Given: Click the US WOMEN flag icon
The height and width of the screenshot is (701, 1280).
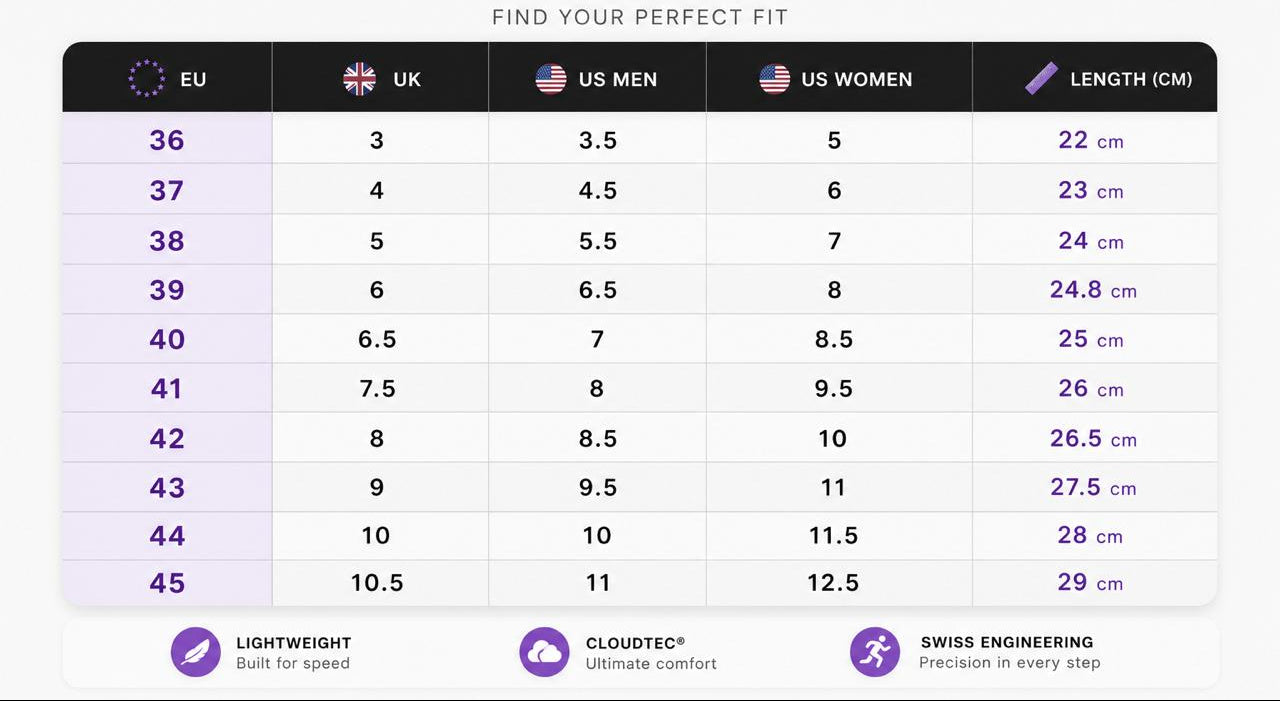Looking at the screenshot, I should pos(774,78).
